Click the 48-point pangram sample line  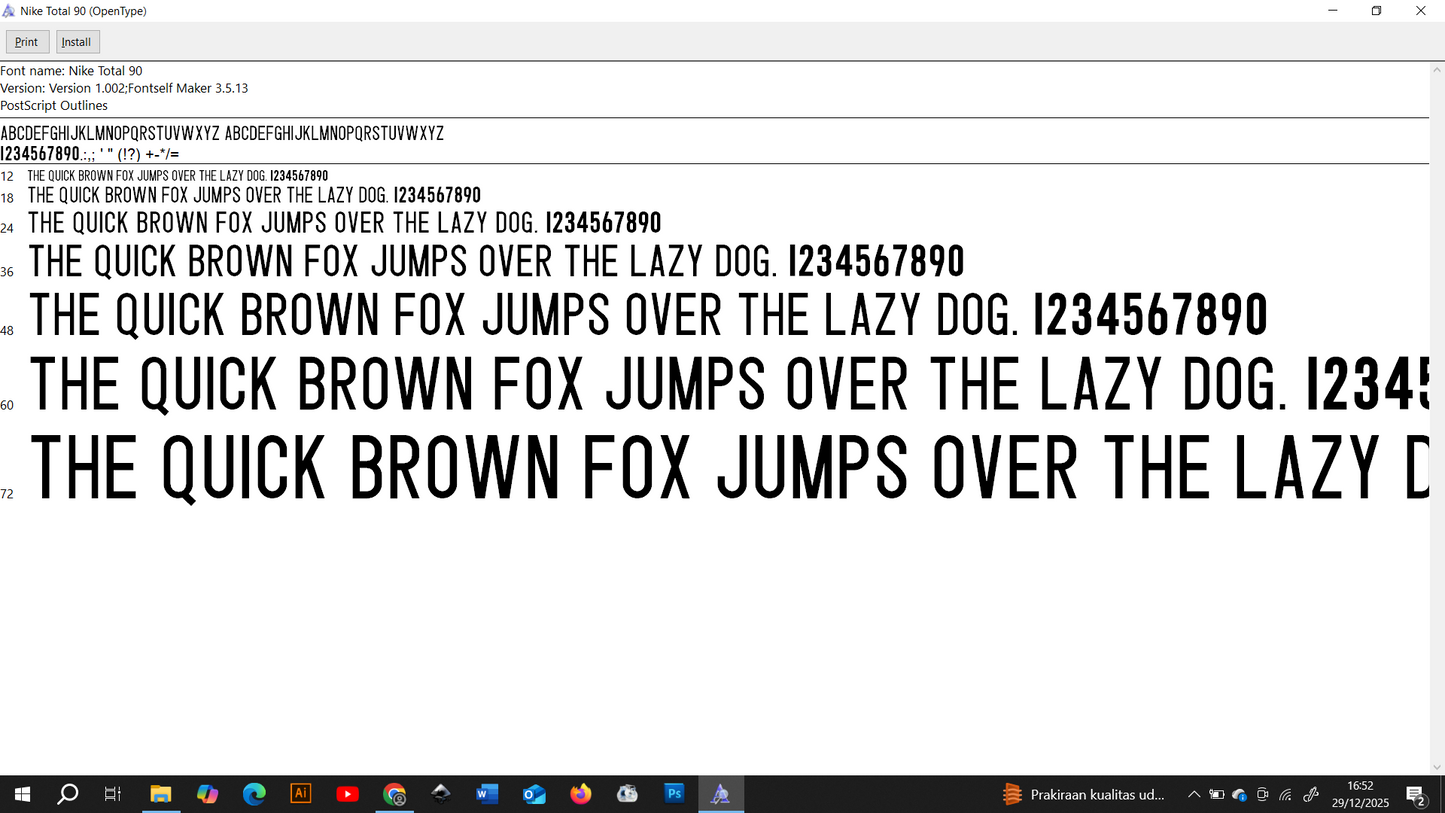point(649,315)
